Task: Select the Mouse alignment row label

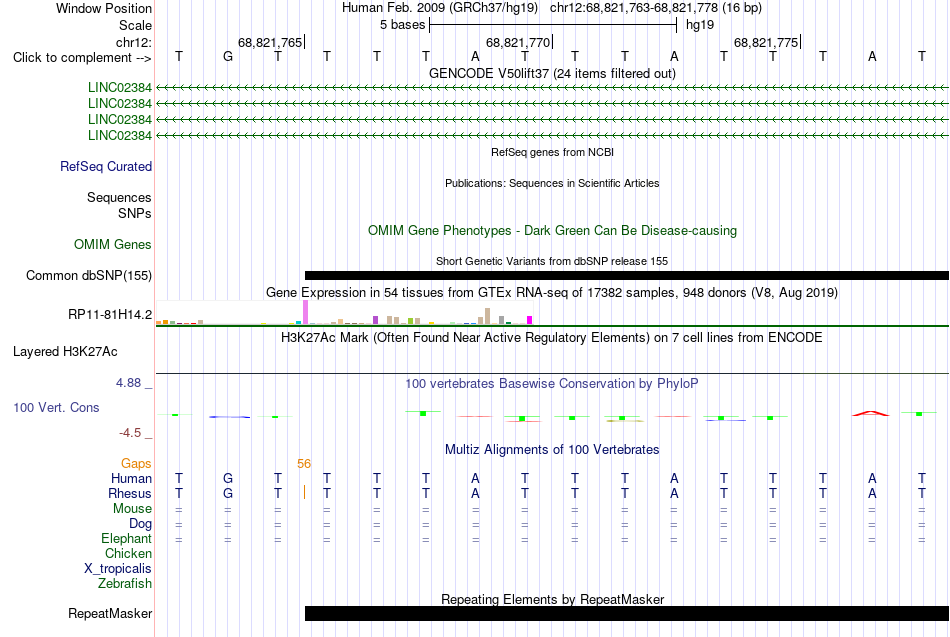Action: pos(132,509)
